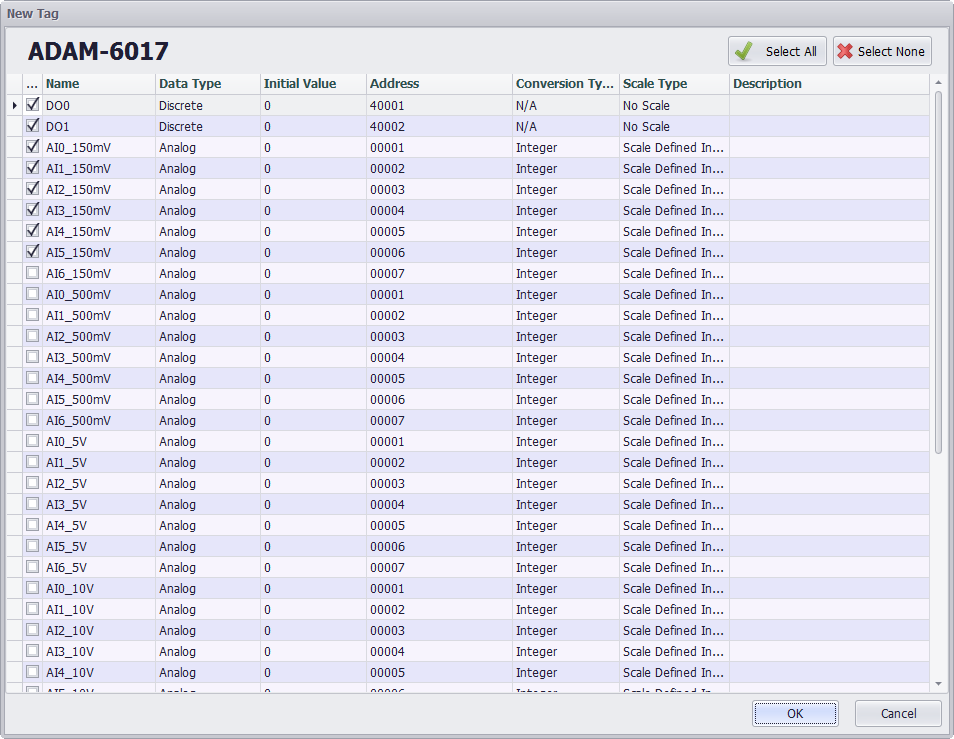Screen dimensions: 954x739
Task: Uncheck the DO1 tag checkbox
Action: (33, 126)
